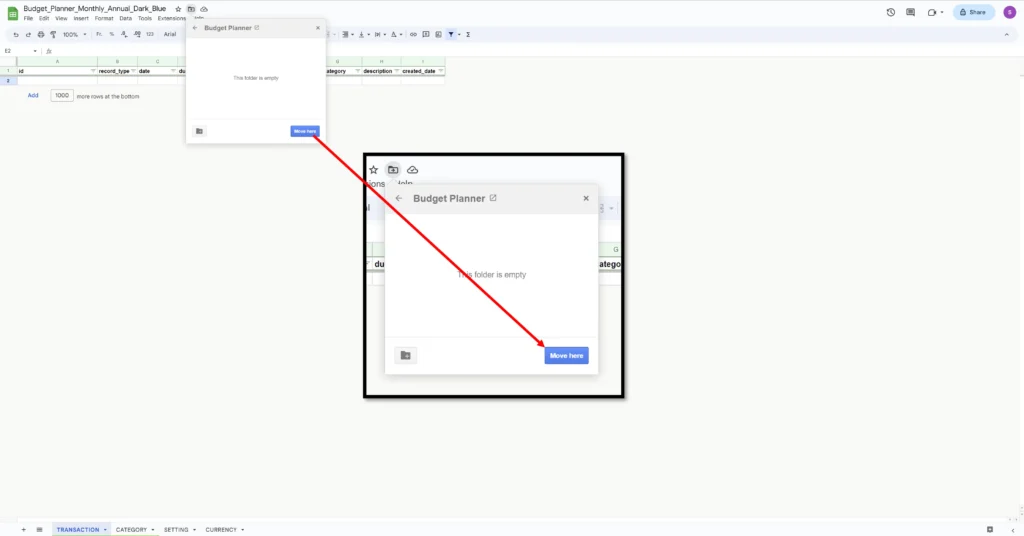Screen dimensions: 1024x536
Task: Open version history clock icon
Action: [891, 12]
